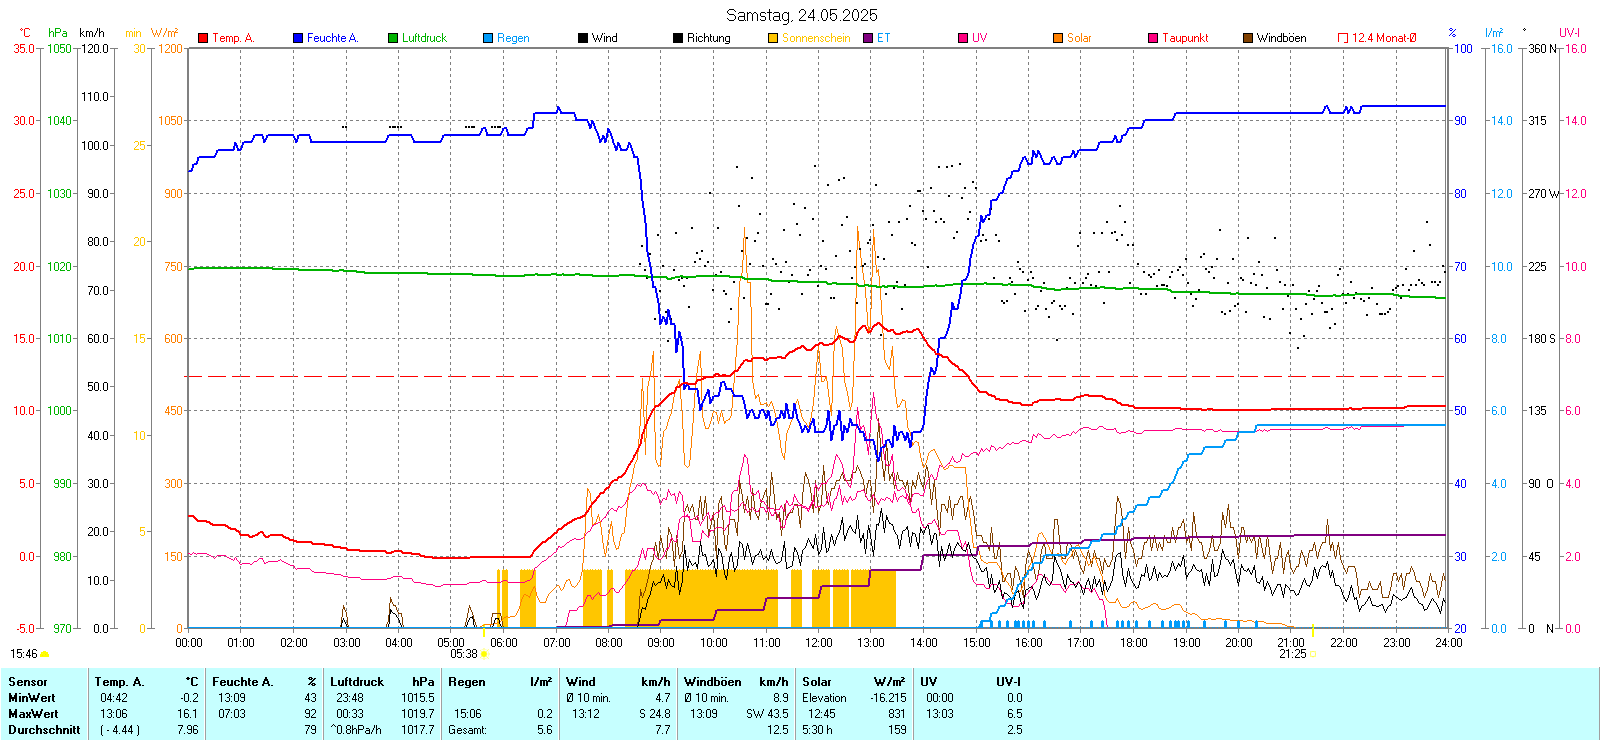The height and width of the screenshot is (740, 1600).
Task: Click the sun icon beside 15:46
Action: 44,654
